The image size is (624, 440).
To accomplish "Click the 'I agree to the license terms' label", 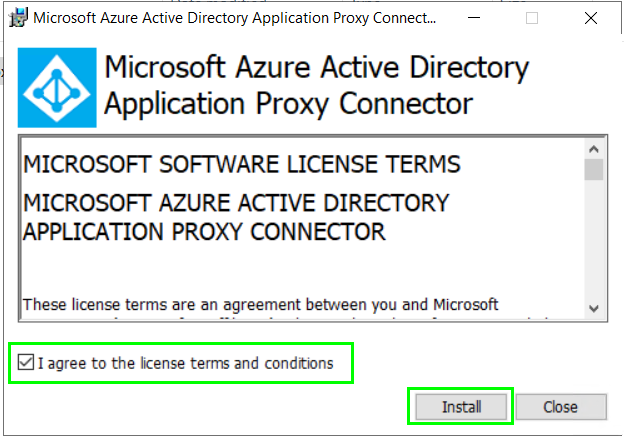I will (185, 364).
